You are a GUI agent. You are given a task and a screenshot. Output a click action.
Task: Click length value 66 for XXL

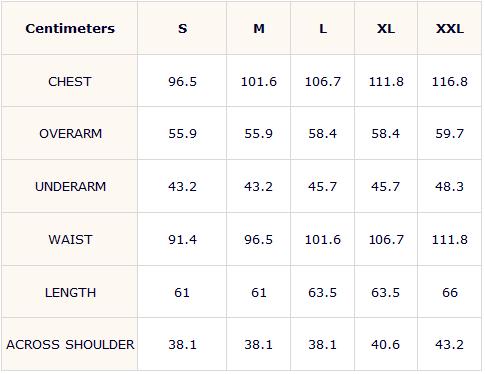click(450, 293)
